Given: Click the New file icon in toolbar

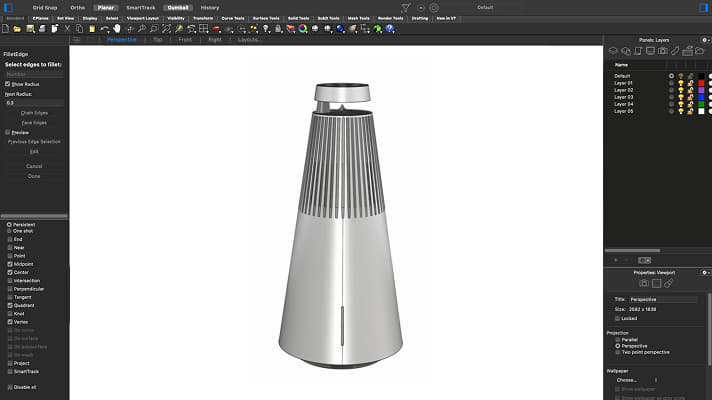Looking at the screenshot, I should click(x=6, y=28).
